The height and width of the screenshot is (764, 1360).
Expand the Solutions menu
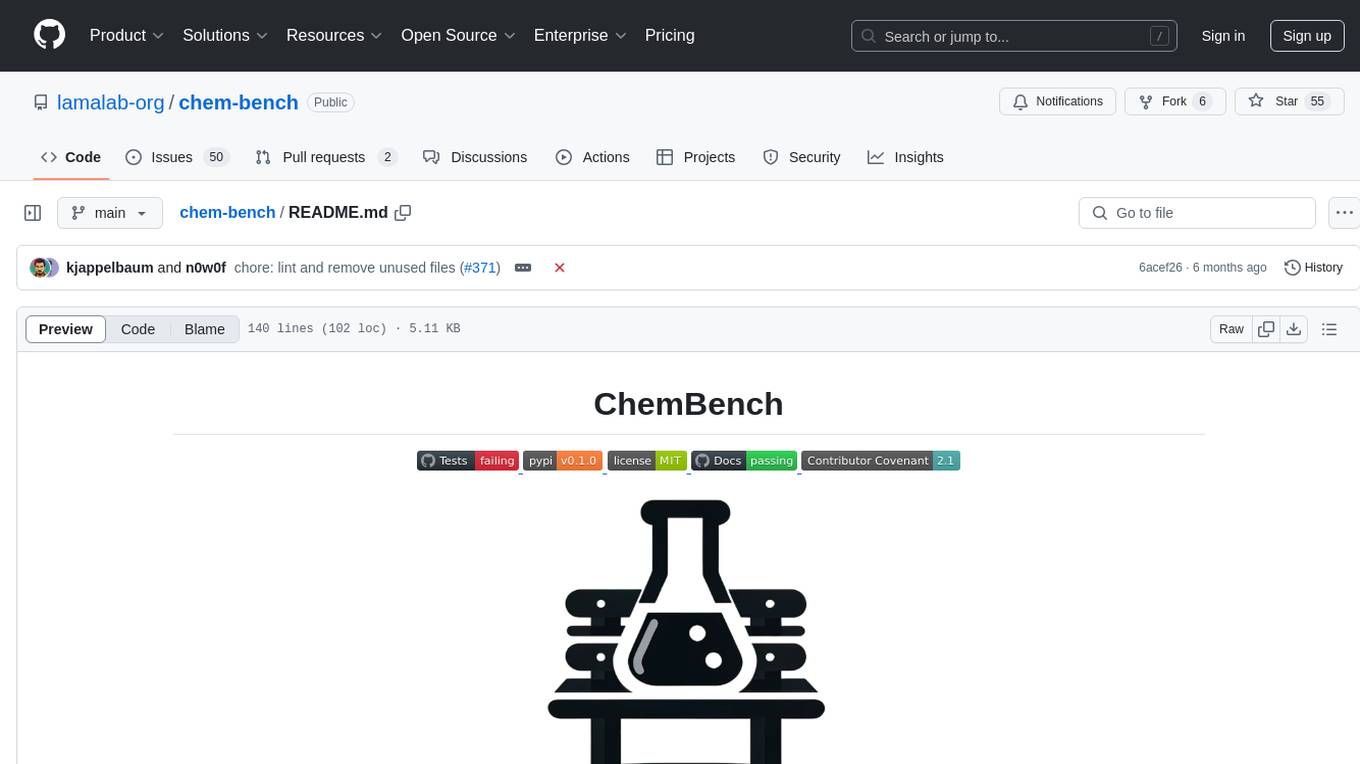click(225, 35)
